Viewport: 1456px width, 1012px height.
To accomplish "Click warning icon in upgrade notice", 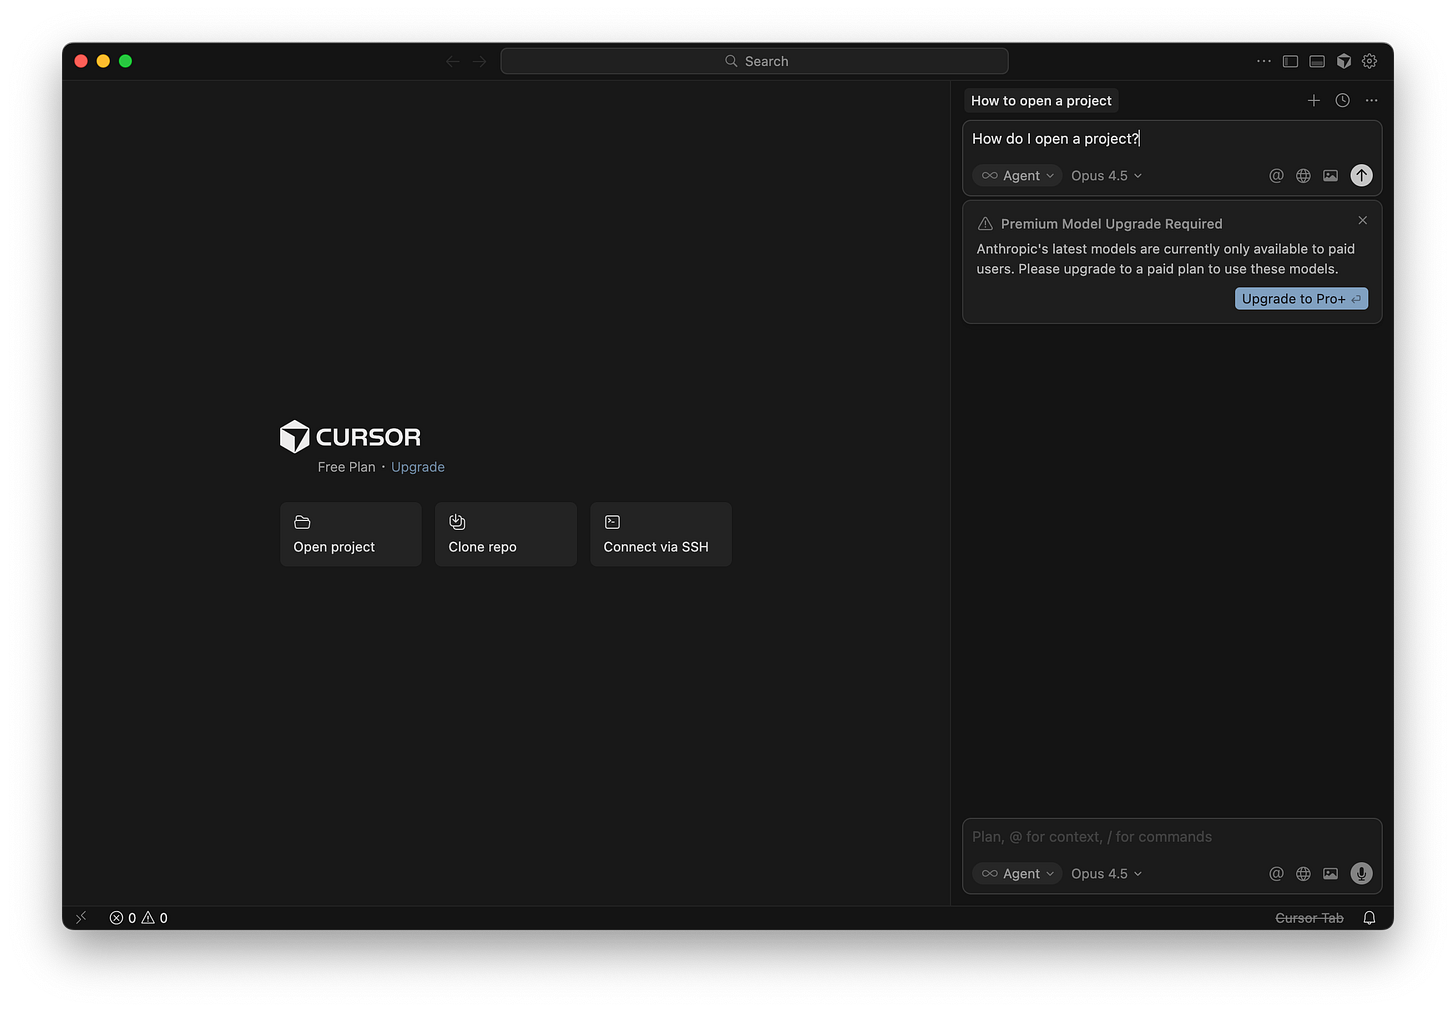I will tap(985, 224).
